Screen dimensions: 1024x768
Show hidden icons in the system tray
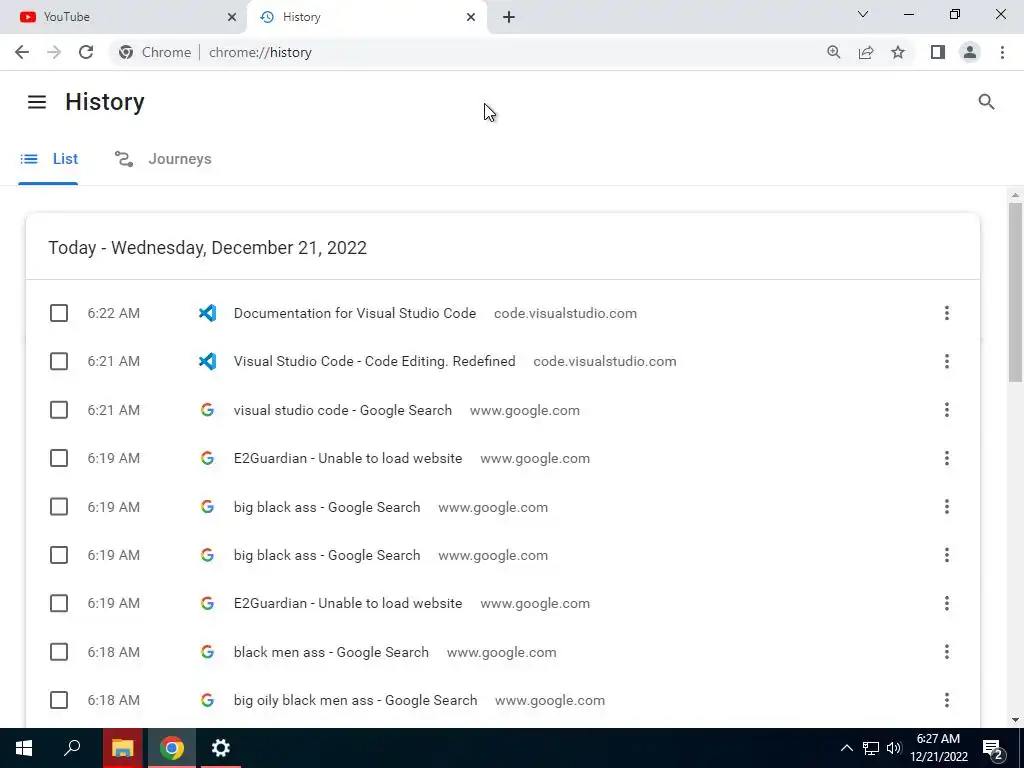[x=846, y=748]
